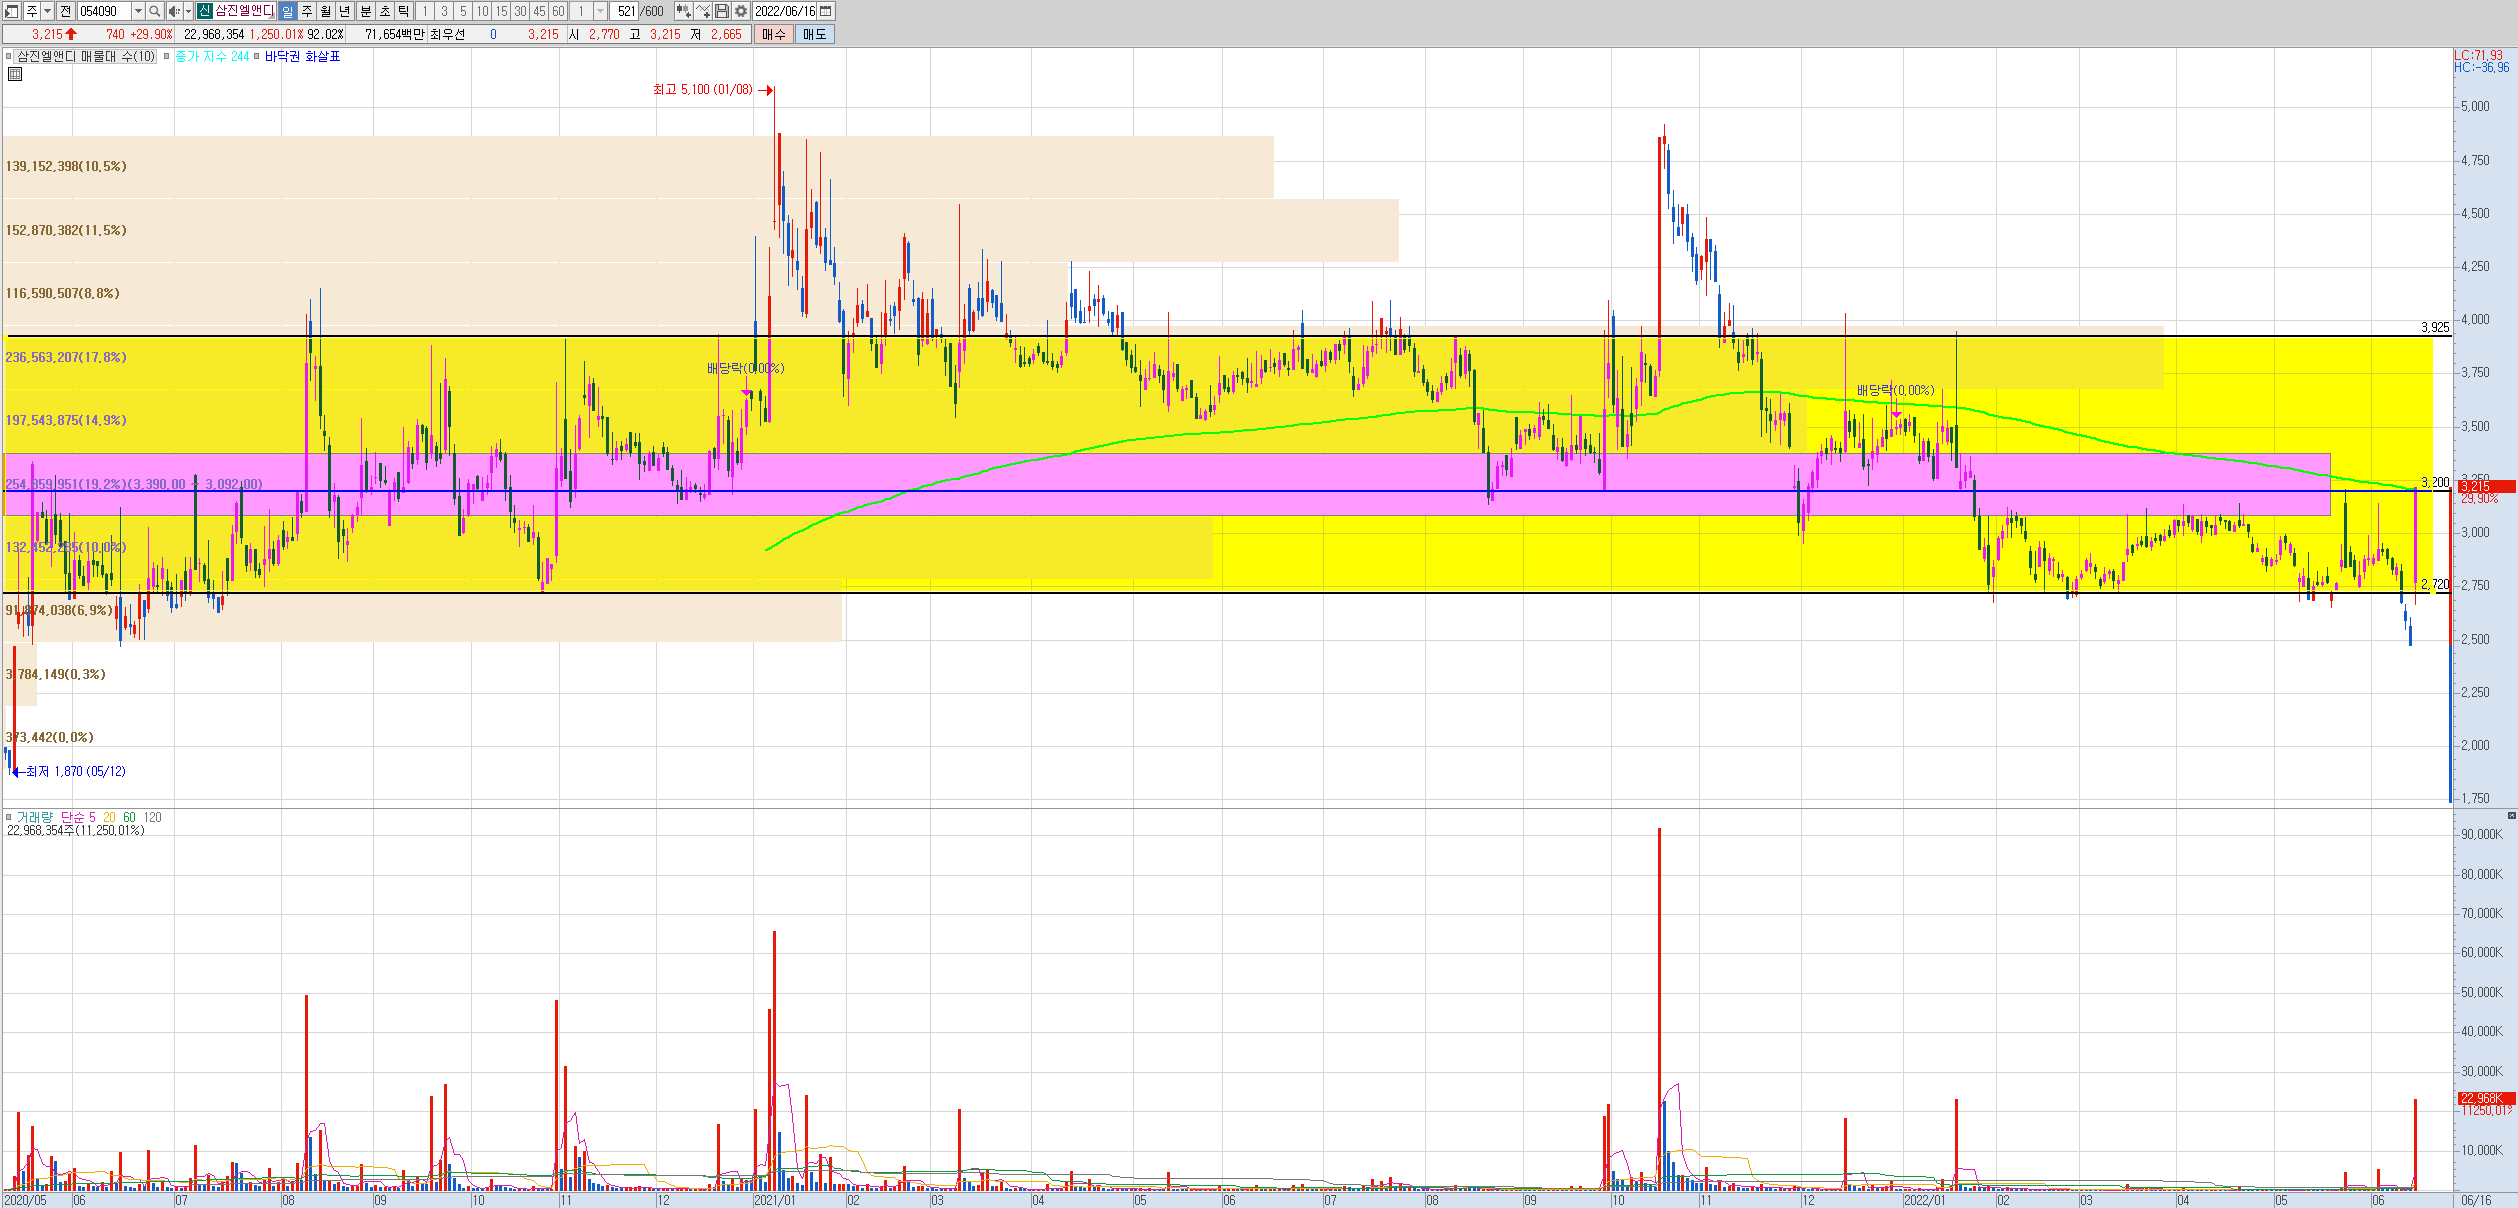Screen dimensions: 2518x1208
Task: Click the 71,654백만 trading value text
Action: pos(395,34)
